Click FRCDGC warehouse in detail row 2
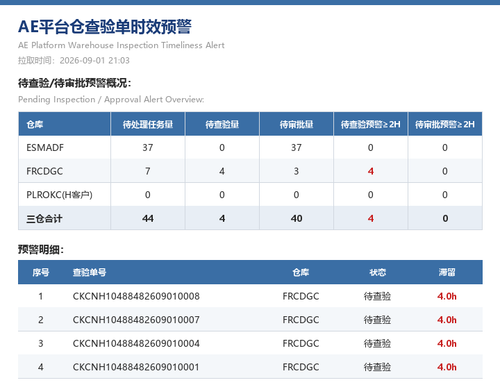 click(x=301, y=320)
